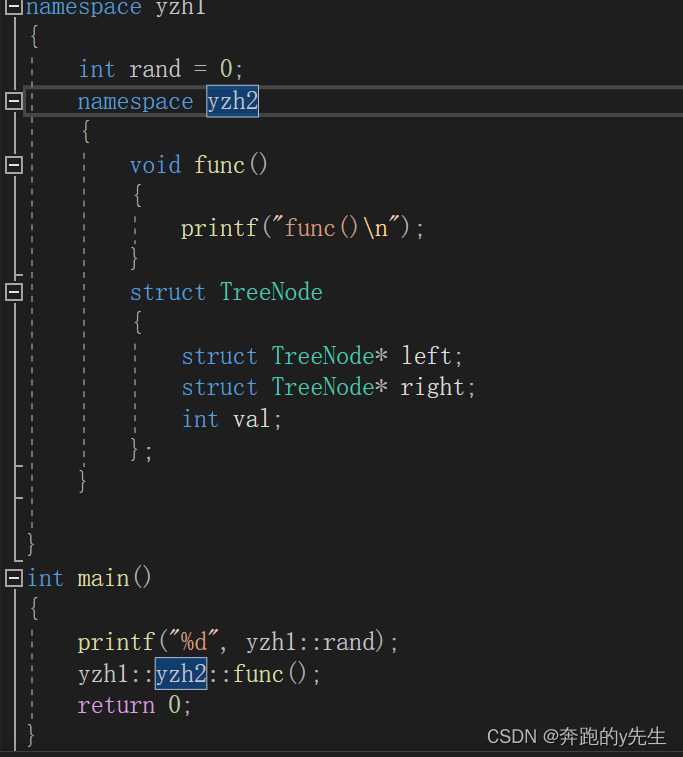Click yzh2 in the main function call

coord(181,673)
